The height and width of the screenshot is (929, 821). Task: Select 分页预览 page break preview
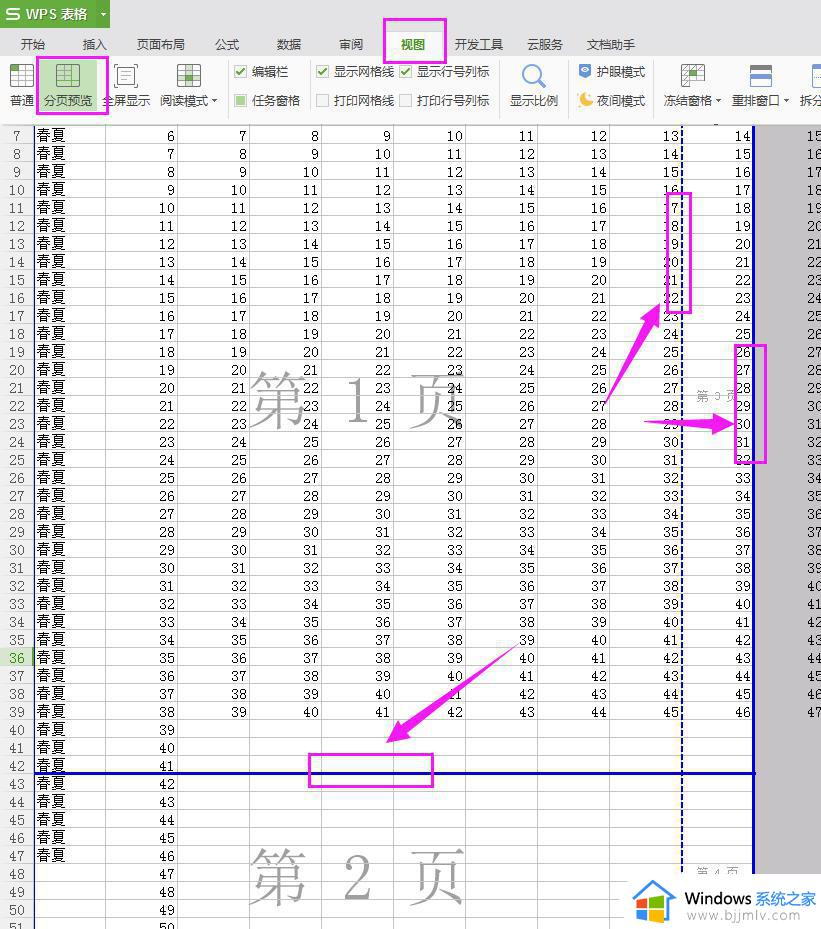[x=68, y=85]
